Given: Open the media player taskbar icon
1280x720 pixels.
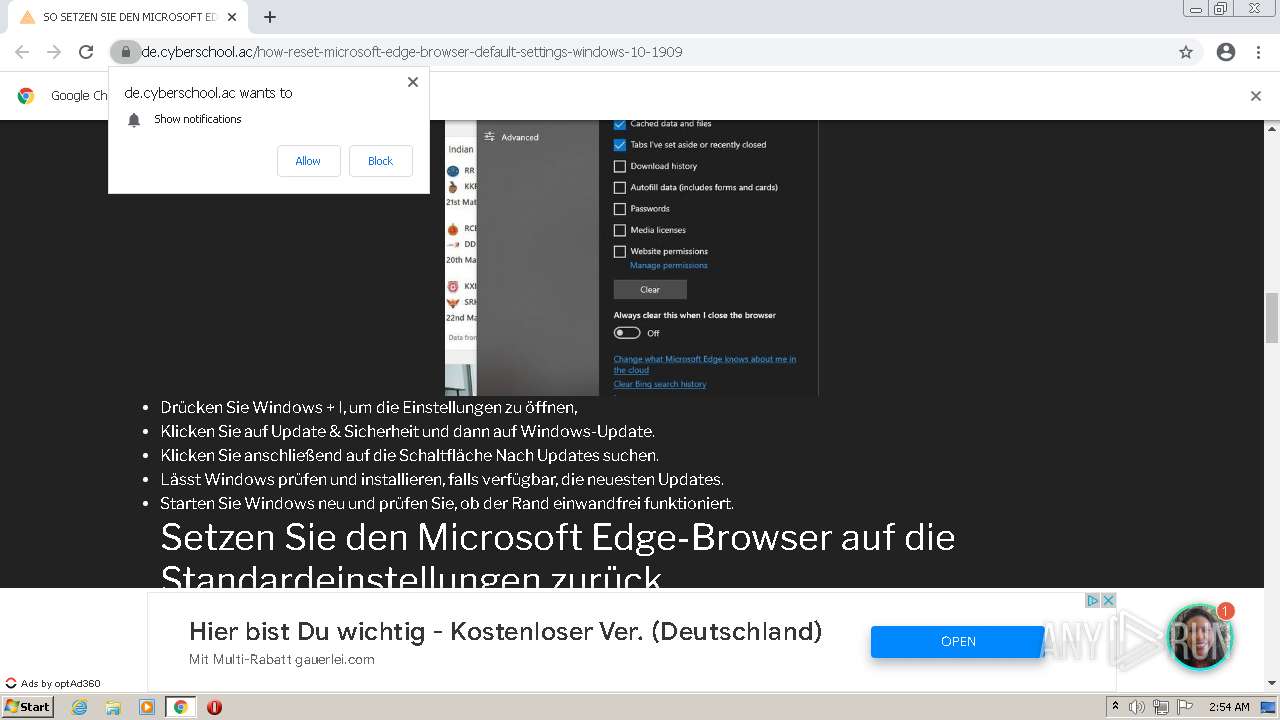Looking at the screenshot, I should click(x=147, y=707).
